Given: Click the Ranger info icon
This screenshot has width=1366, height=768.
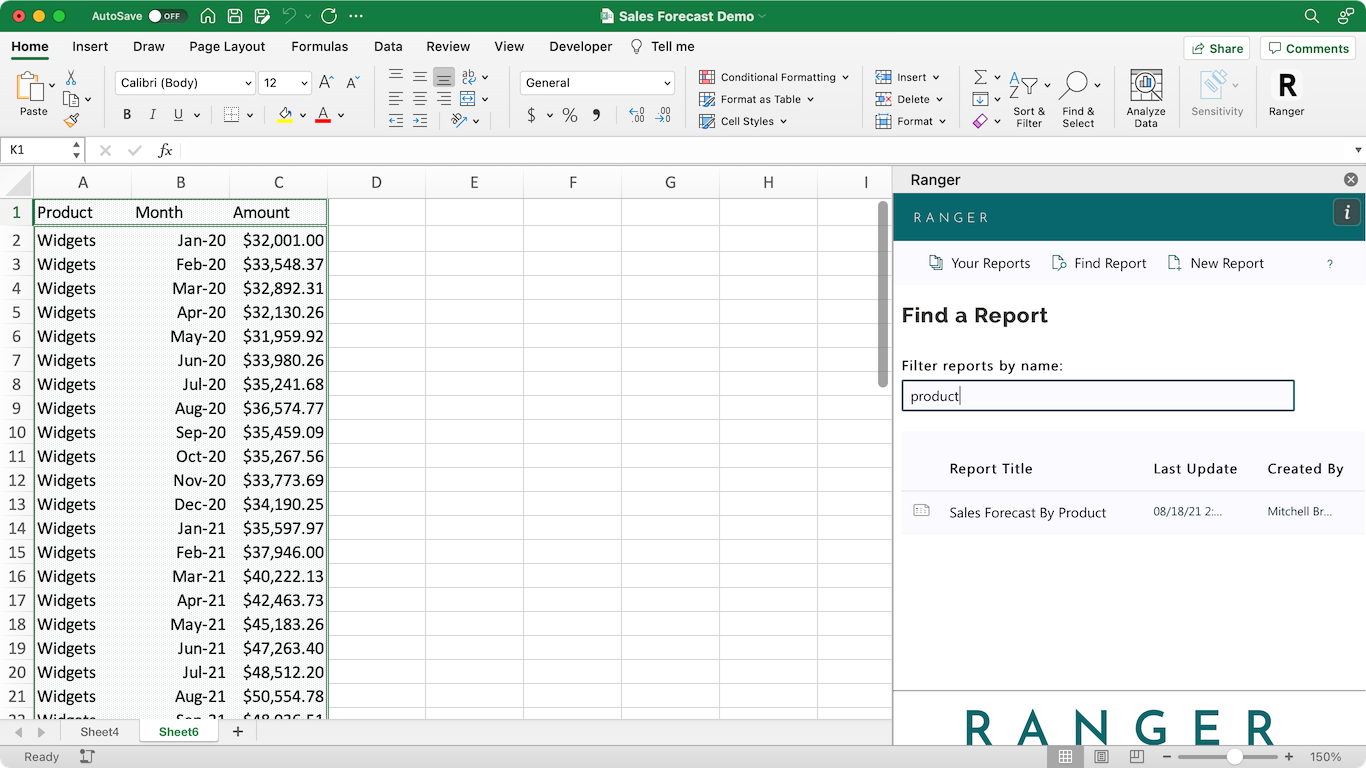Looking at the screenshot, I should (1346, 212).
